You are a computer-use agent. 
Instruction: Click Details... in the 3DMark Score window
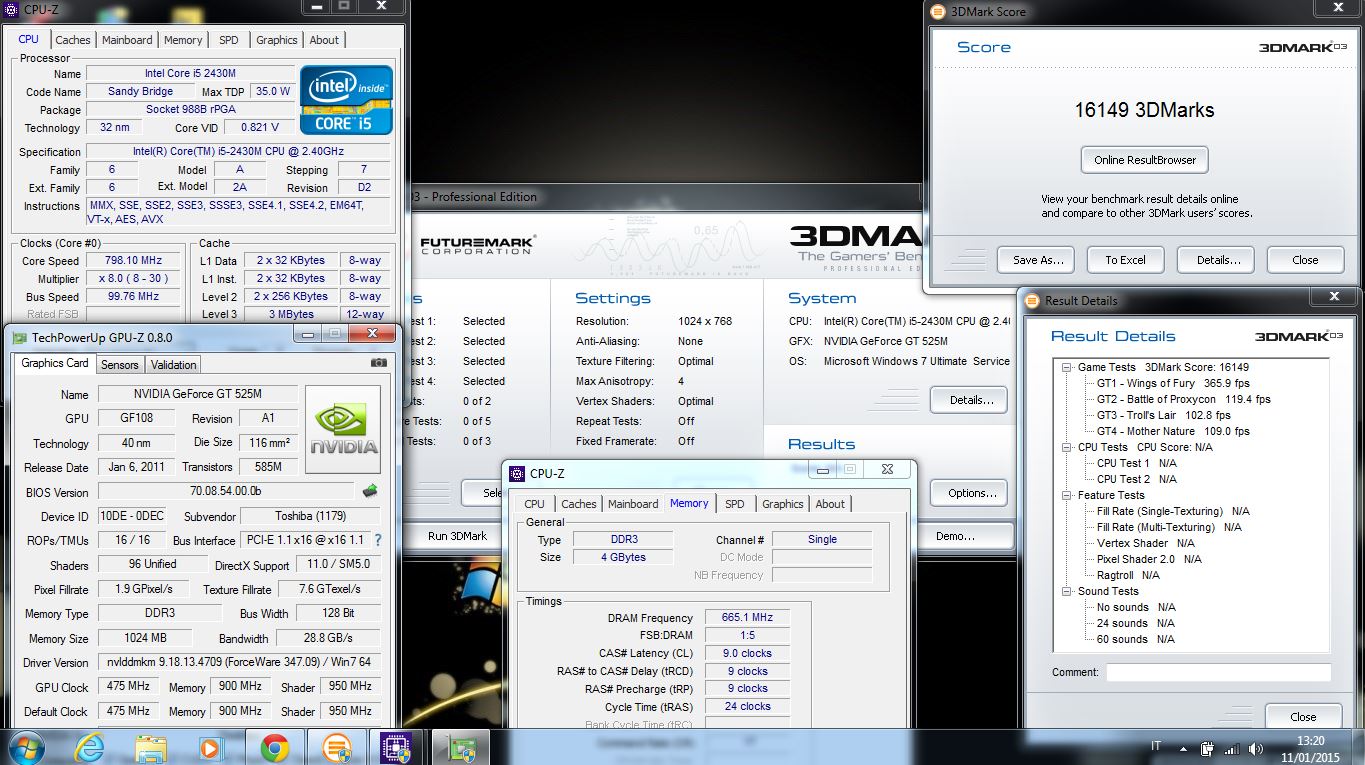tap(1218, 260)
